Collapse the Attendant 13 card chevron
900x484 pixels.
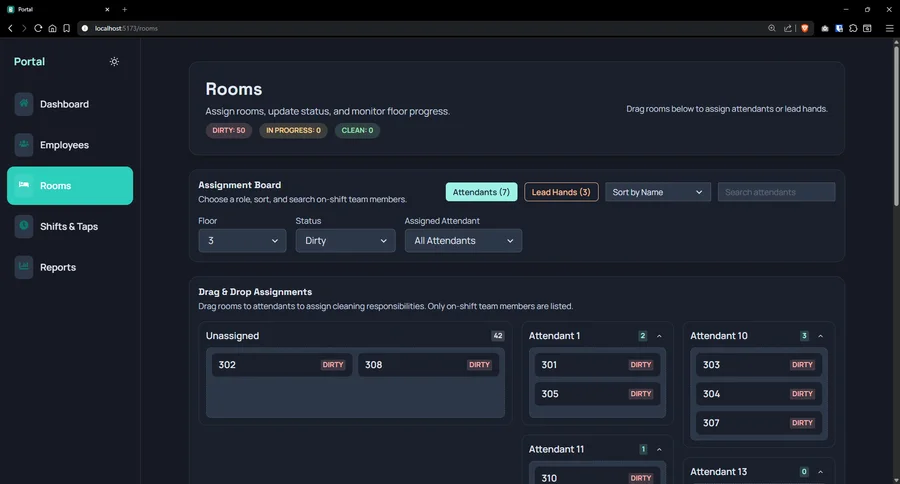tap(820, 471)
